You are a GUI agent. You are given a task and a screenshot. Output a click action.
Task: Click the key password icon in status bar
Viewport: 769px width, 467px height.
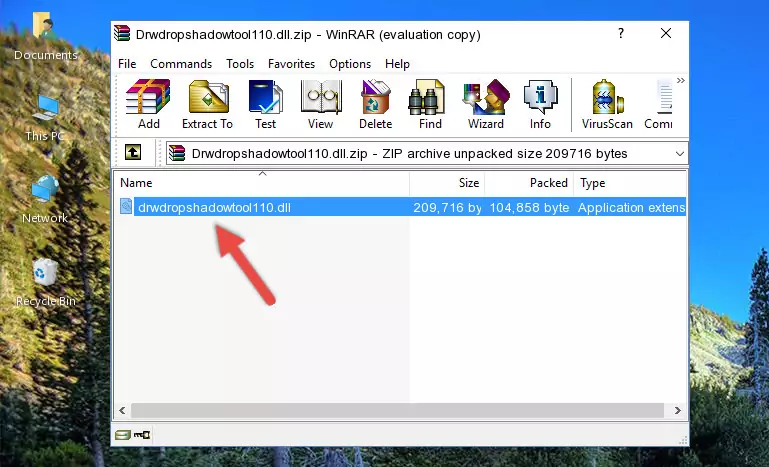pyautogui.click(x=142, y=435)
